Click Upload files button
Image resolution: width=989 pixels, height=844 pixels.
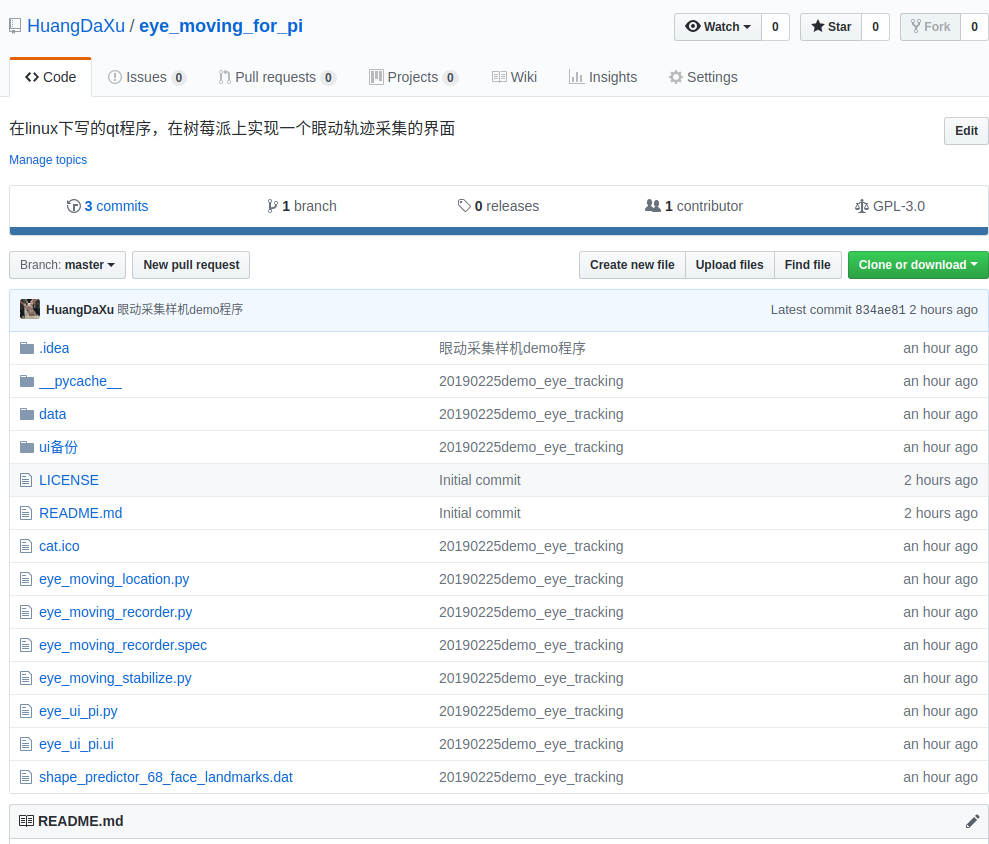[729, 265]
